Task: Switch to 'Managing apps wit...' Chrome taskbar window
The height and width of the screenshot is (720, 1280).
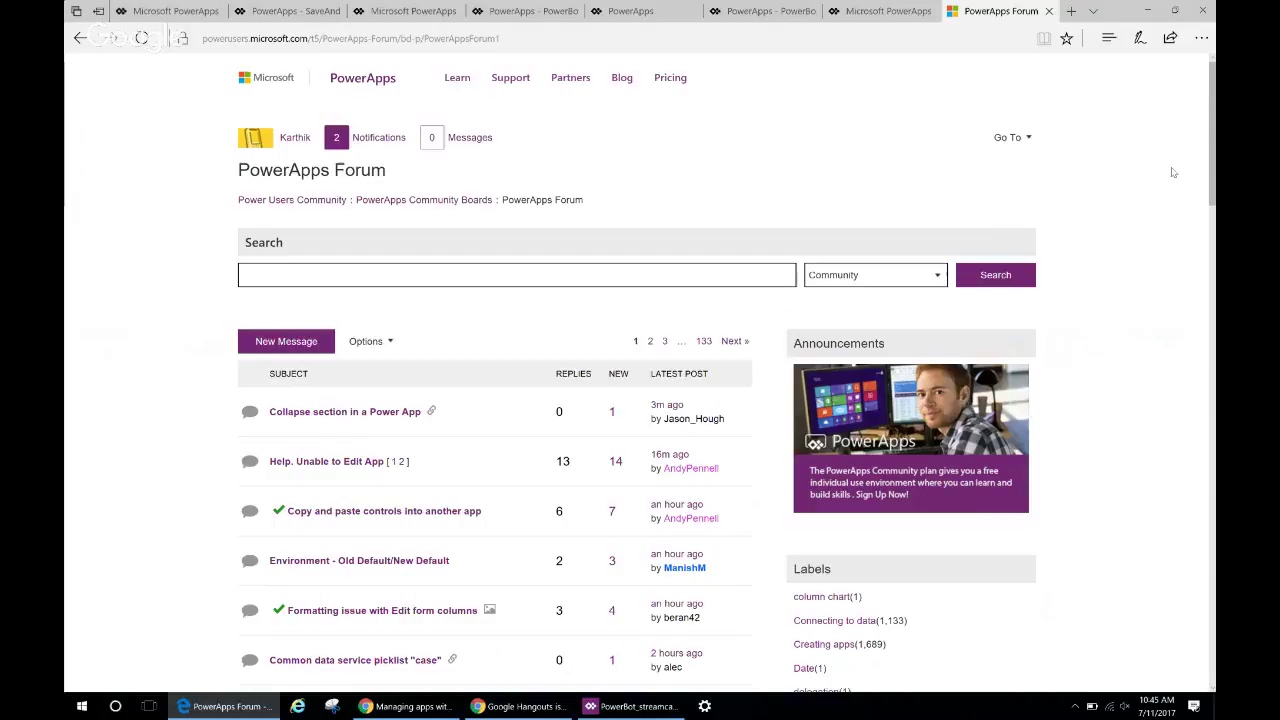Action: (405, 706)
